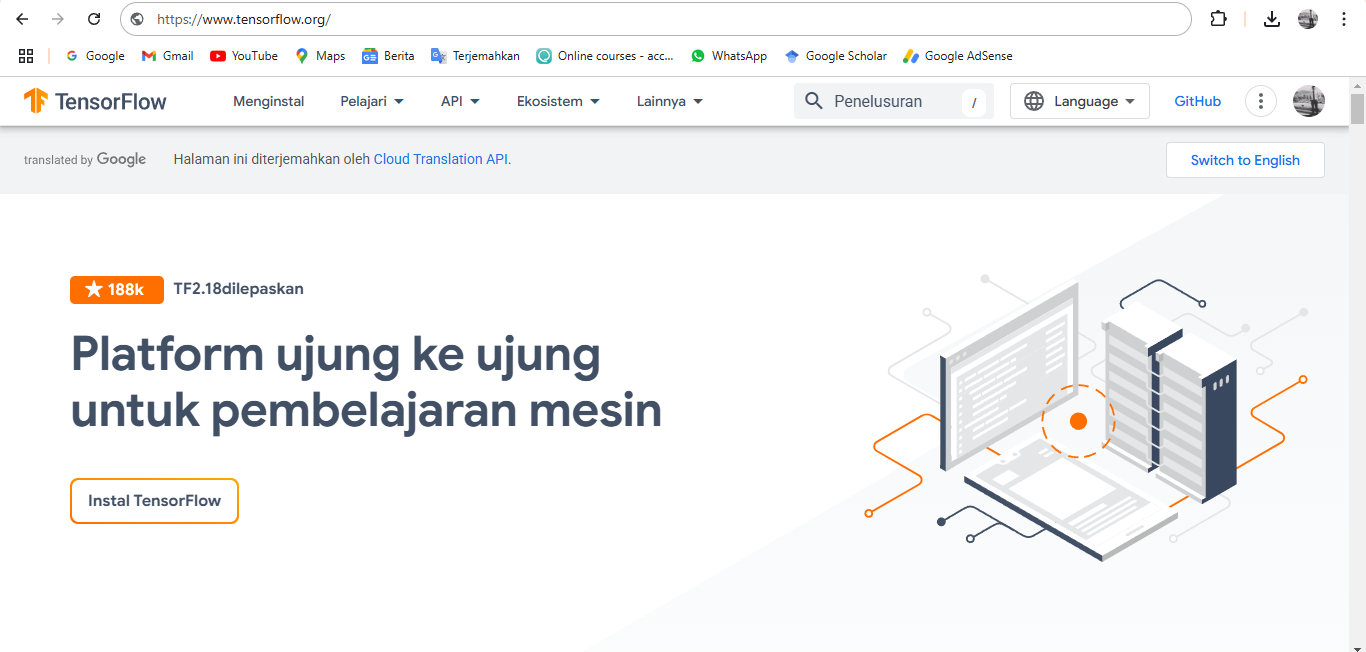
Task: Open the Google Scholar bookmark
Action: pos(836,56)
